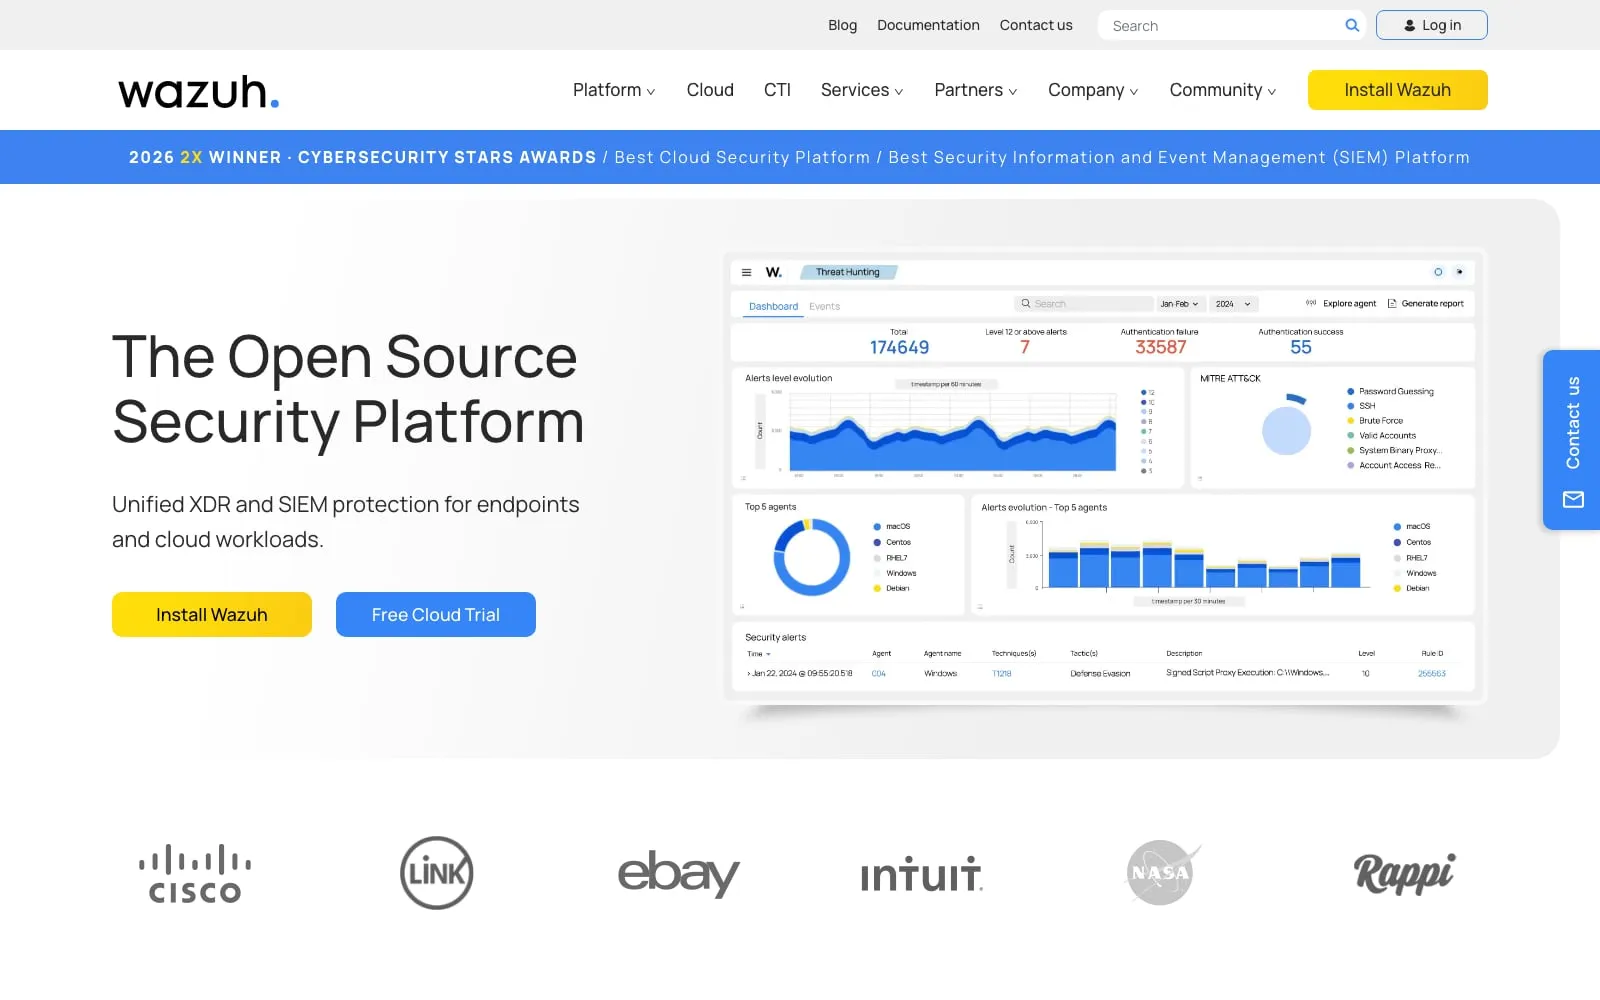Open the CTI menu item

(x=777, y=90)
